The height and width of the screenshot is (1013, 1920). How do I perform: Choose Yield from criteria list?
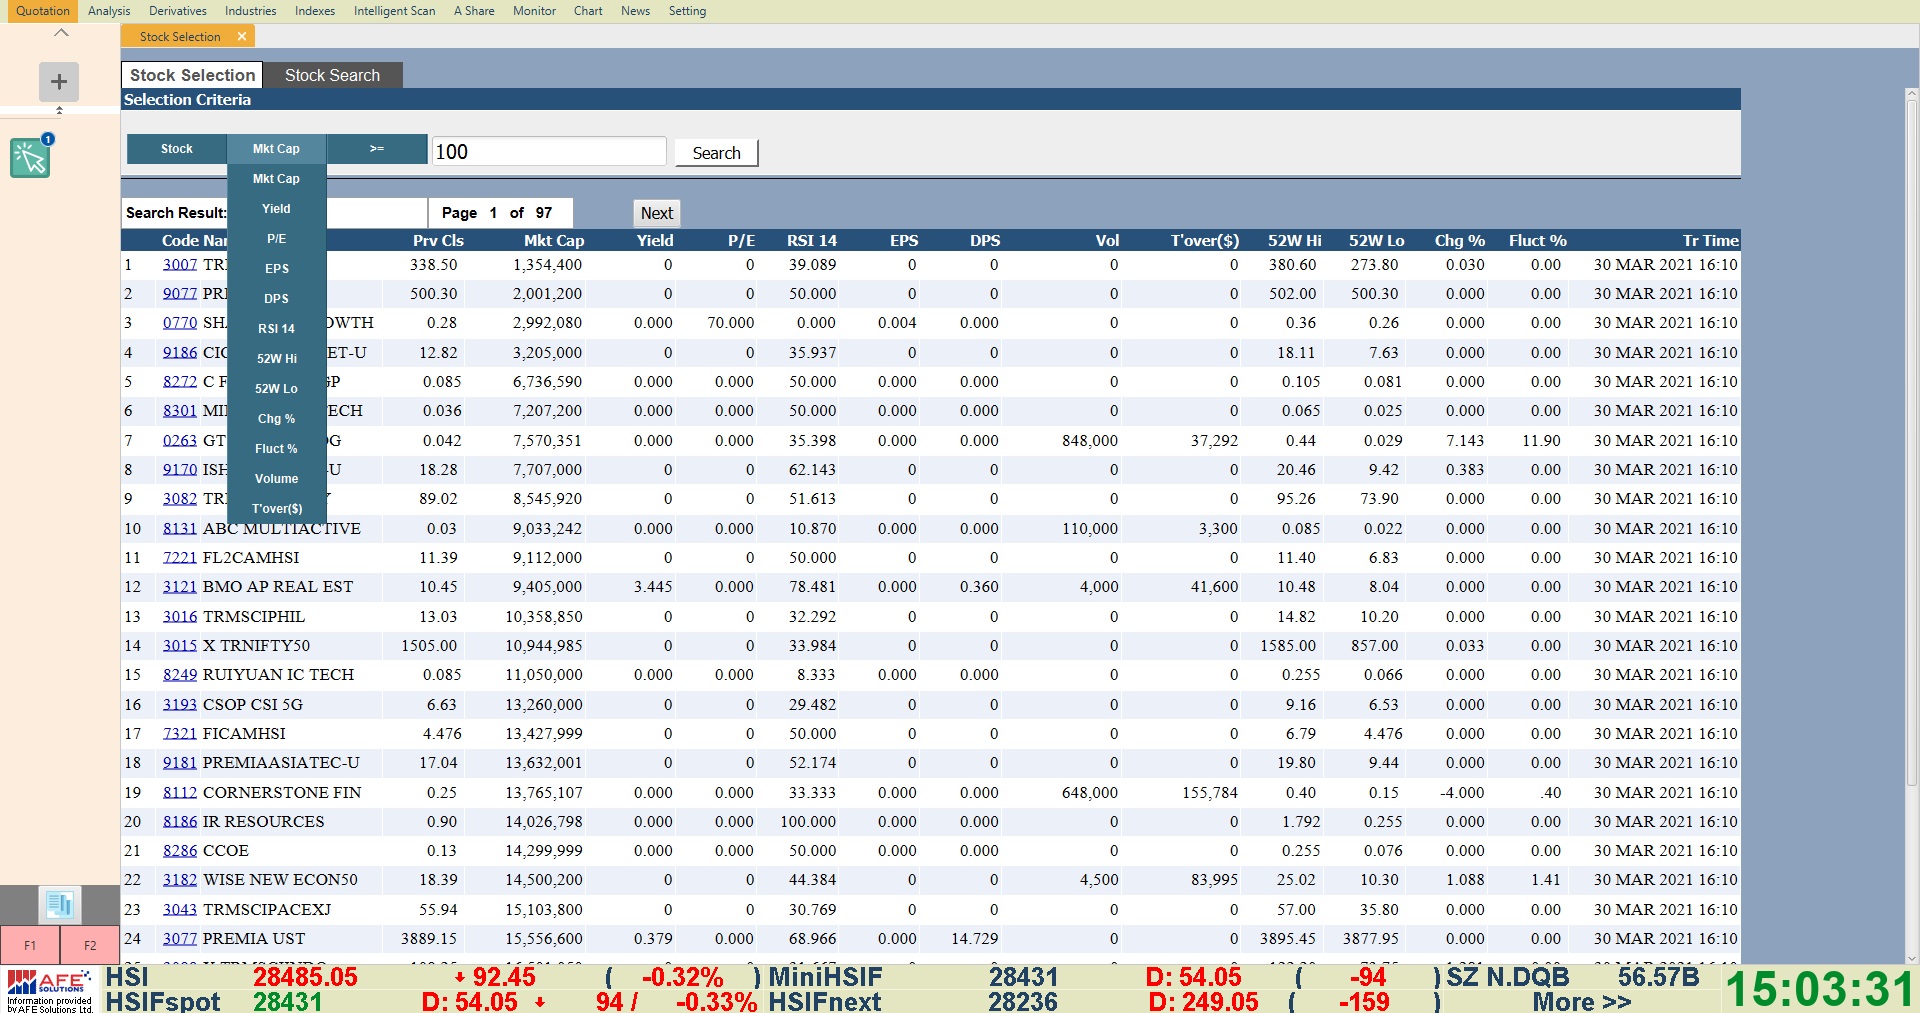pos(277,209)
